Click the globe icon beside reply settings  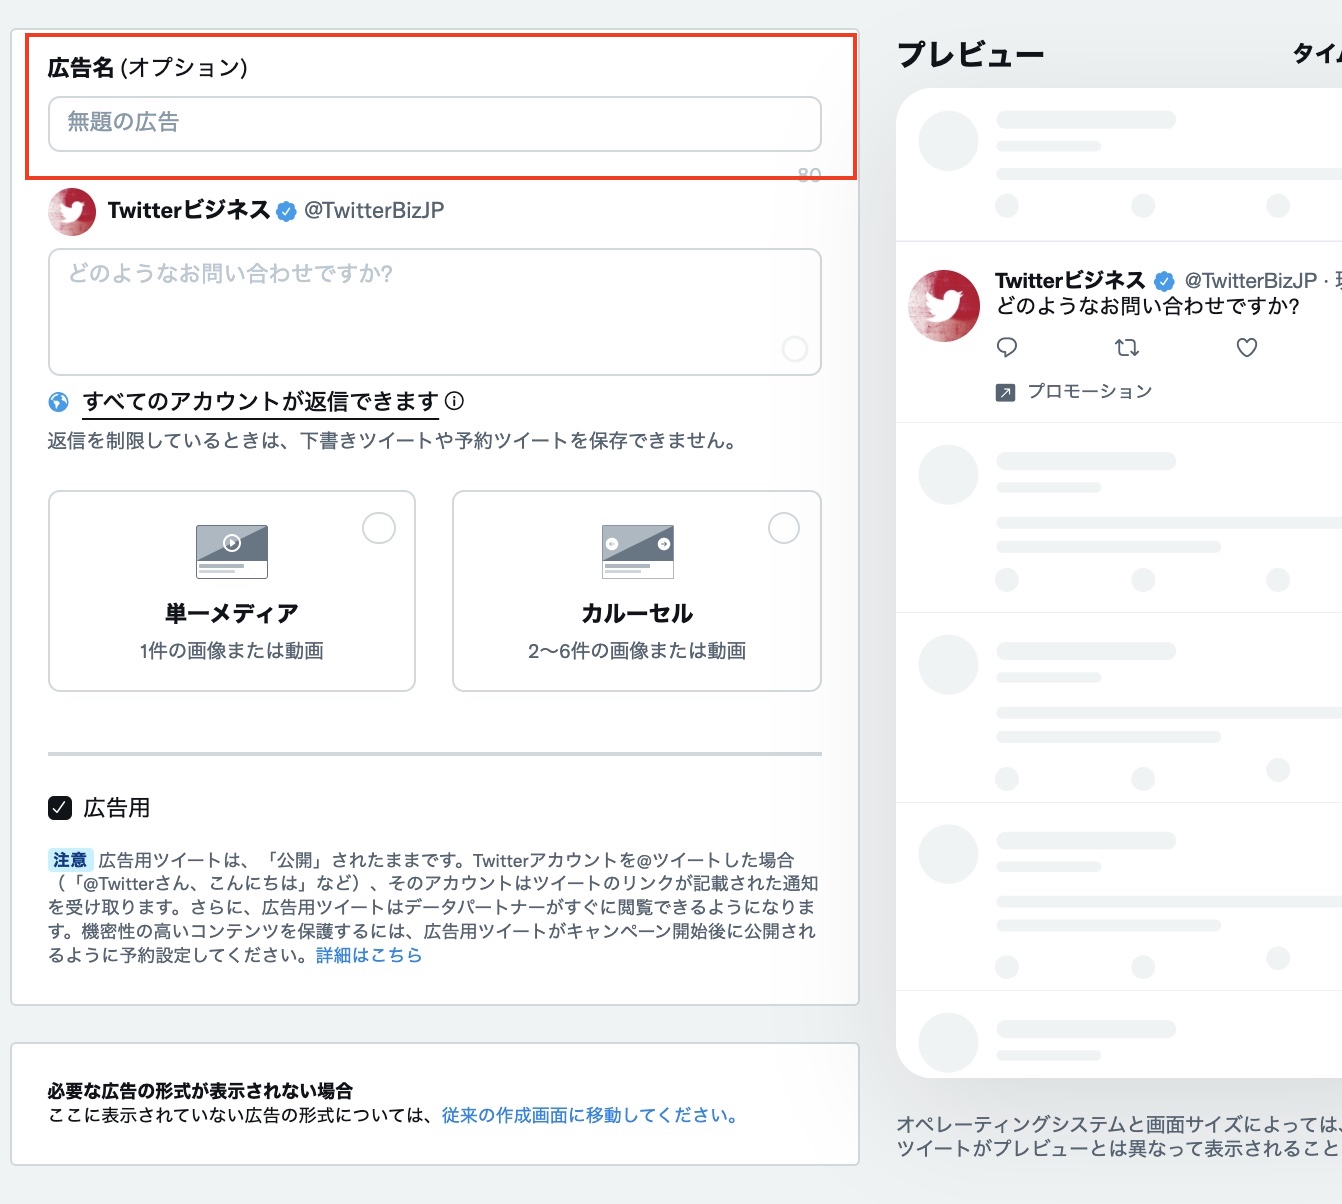(59, 402)
